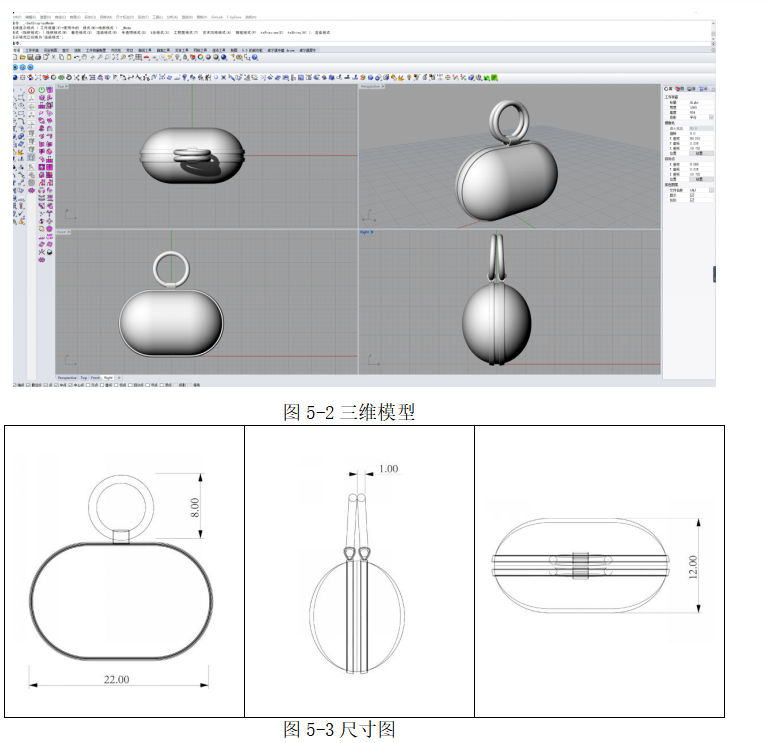Toggle wallpaper 显示 checkbox in properties

pos(692,195)
